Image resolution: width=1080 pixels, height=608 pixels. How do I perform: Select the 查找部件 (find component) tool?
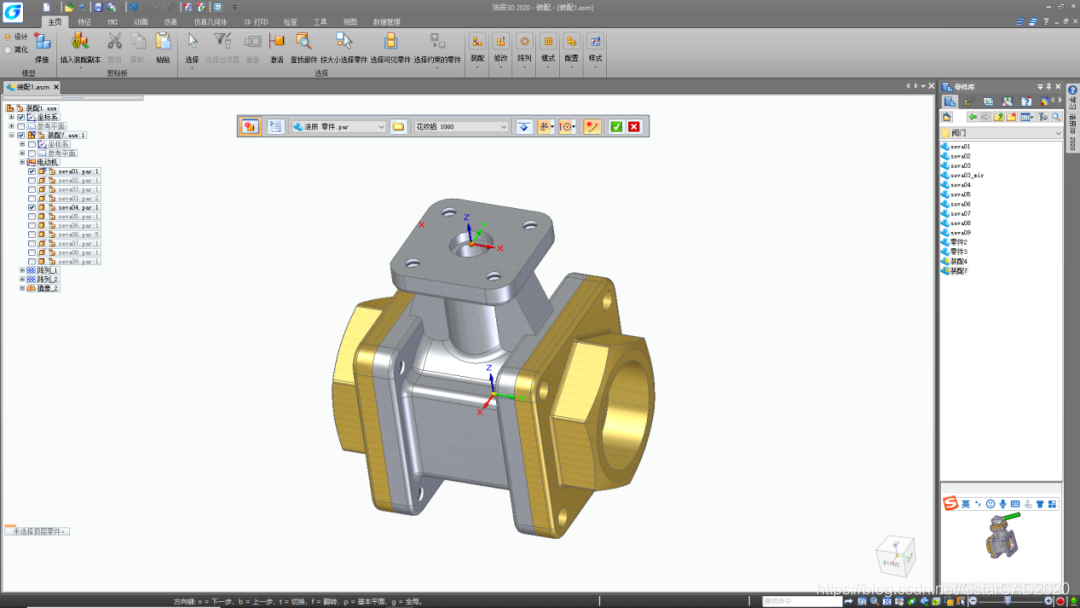(x=303, y=42)
